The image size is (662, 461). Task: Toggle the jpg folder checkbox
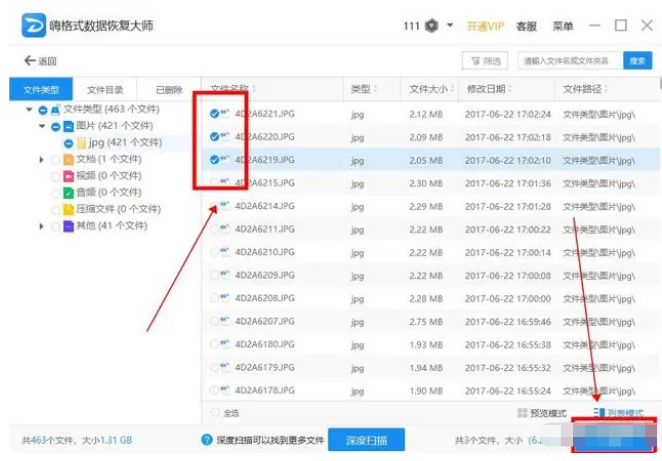tap(68, 144)
